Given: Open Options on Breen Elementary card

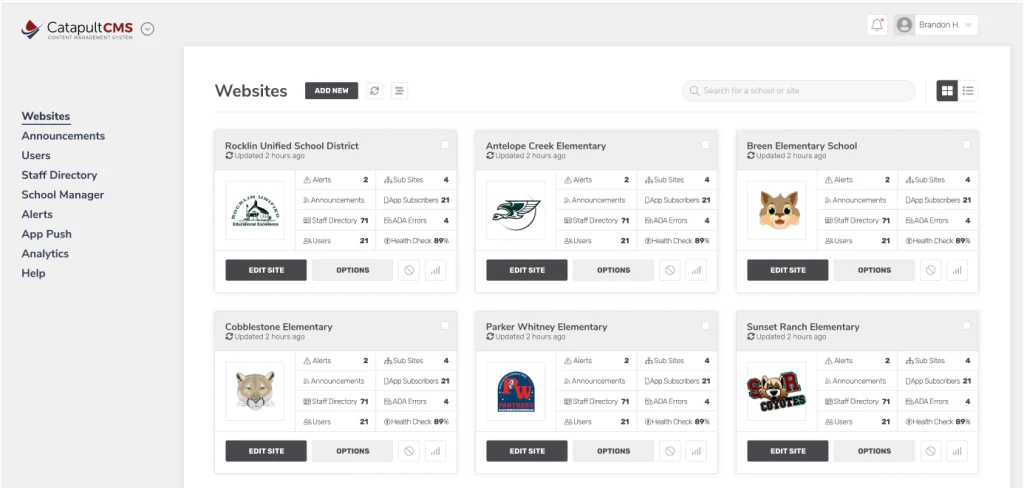Looking at the screenshot, I should tap(874, 270).
